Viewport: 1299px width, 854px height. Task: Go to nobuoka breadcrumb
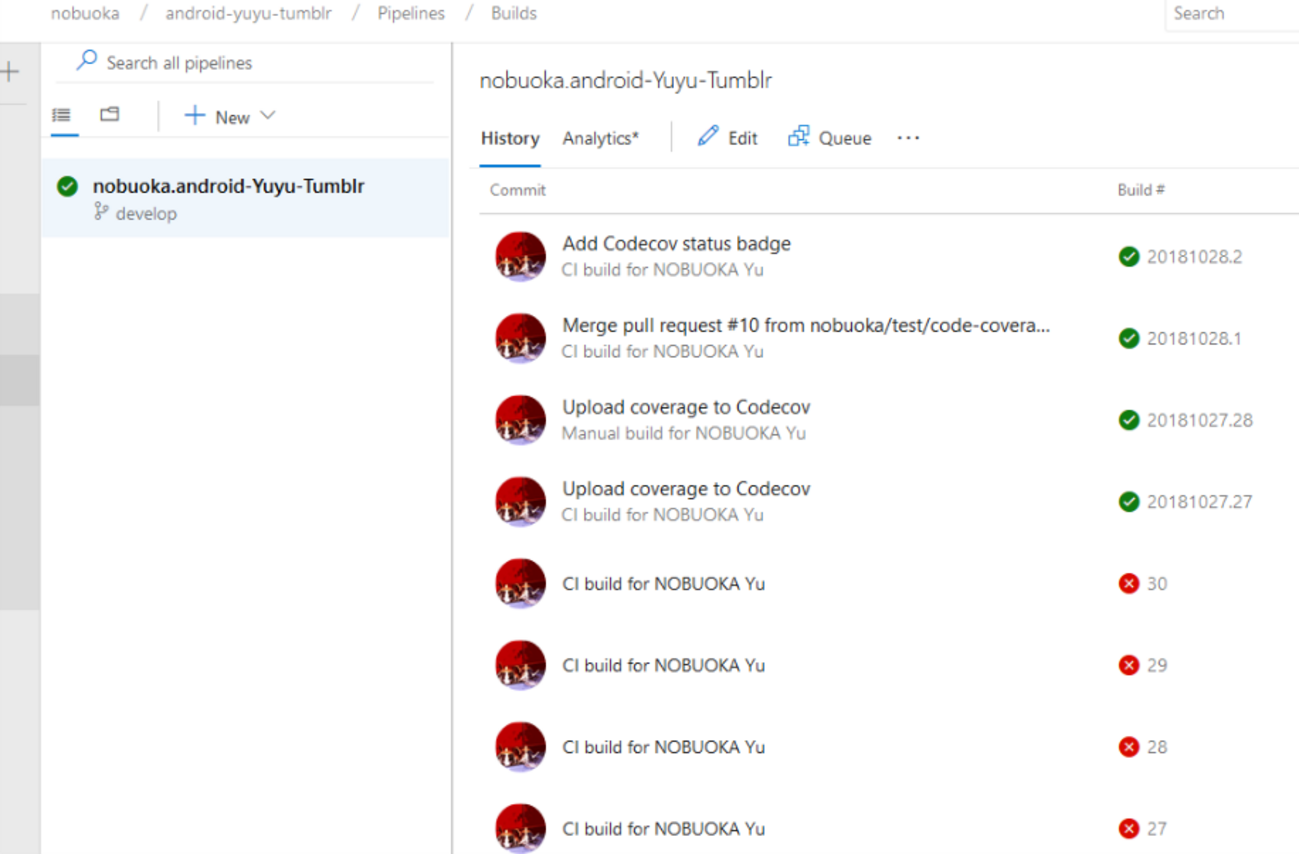85,13
